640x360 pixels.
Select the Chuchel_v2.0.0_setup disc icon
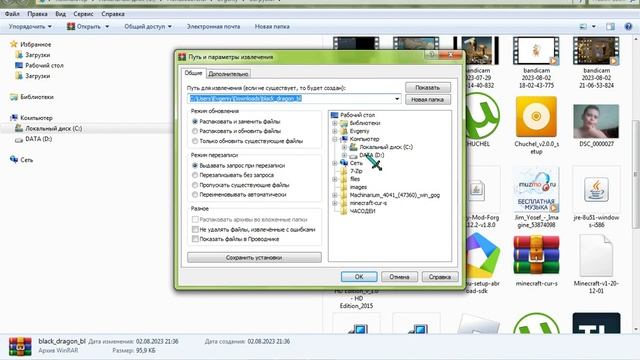(536, 117)
